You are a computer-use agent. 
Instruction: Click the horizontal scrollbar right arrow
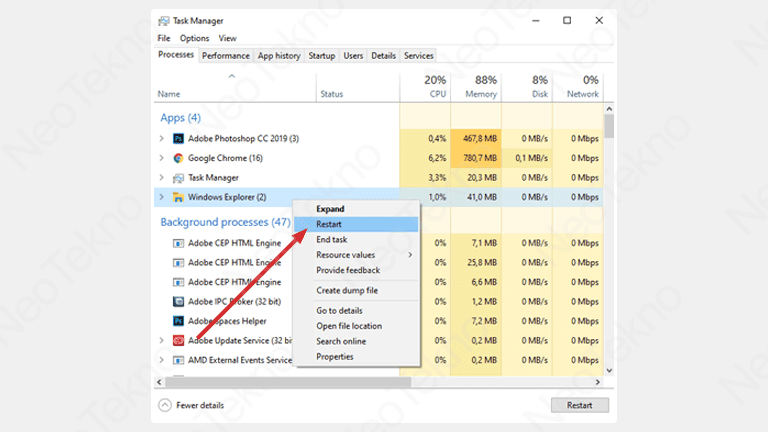(598, 382)
